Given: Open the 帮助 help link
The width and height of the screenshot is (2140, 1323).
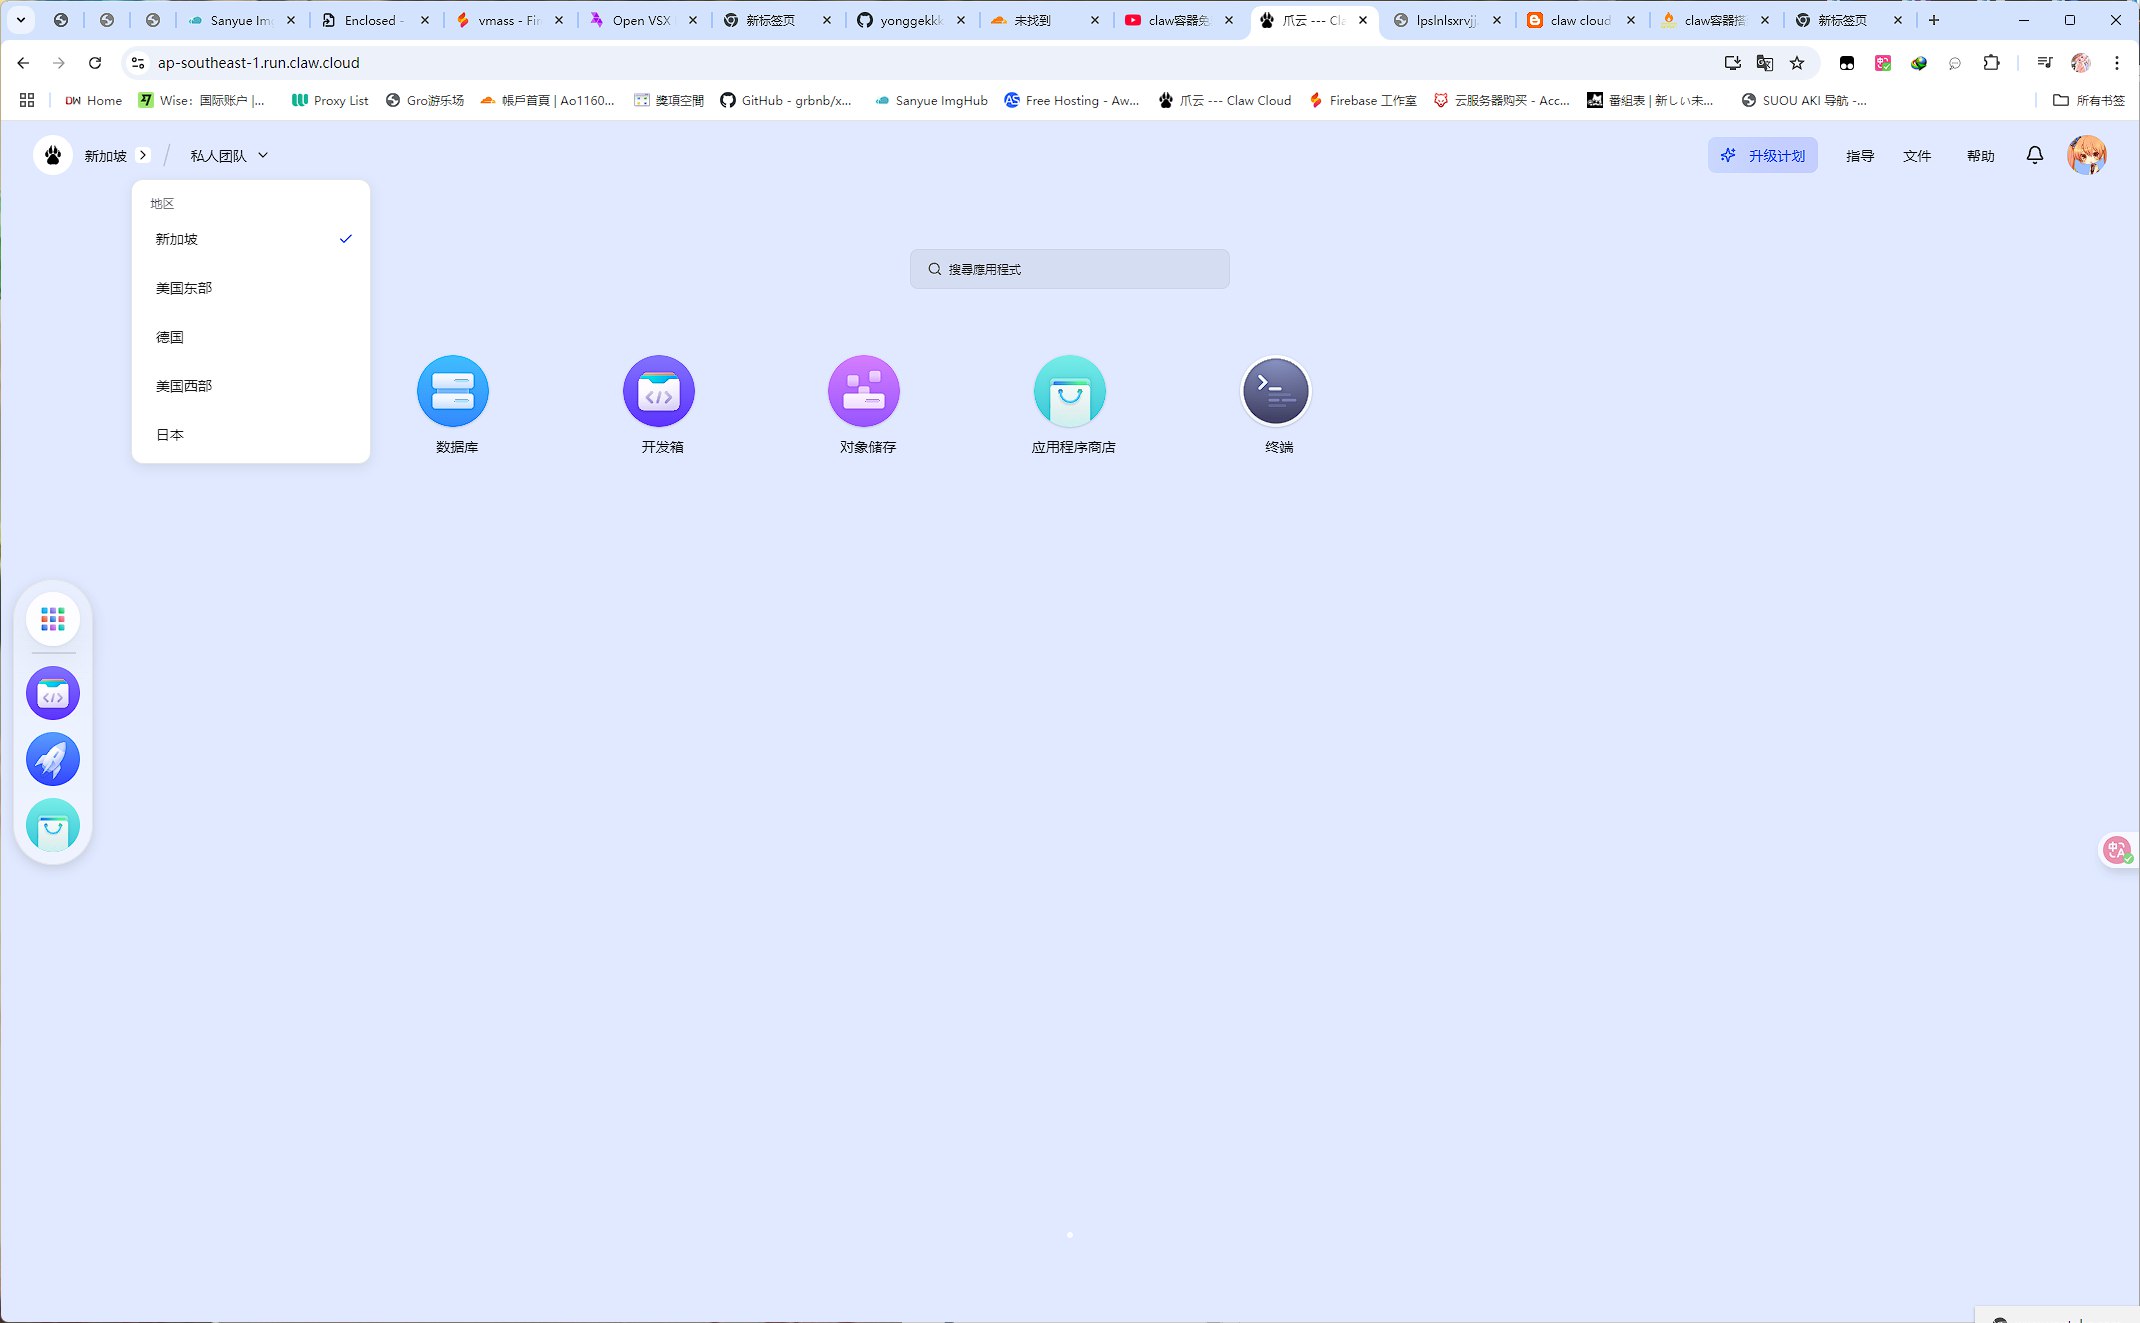Looking at the screenshot, I should [1980, 156].
